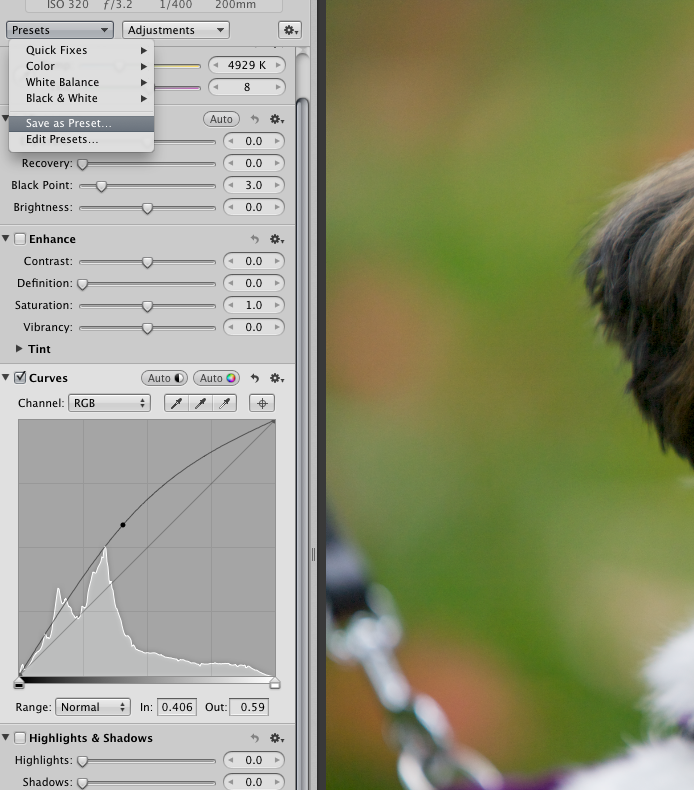The width and height of the screenshot is (694, 790).
Task: Click the Definition slider handle
Action: [82, 284]
